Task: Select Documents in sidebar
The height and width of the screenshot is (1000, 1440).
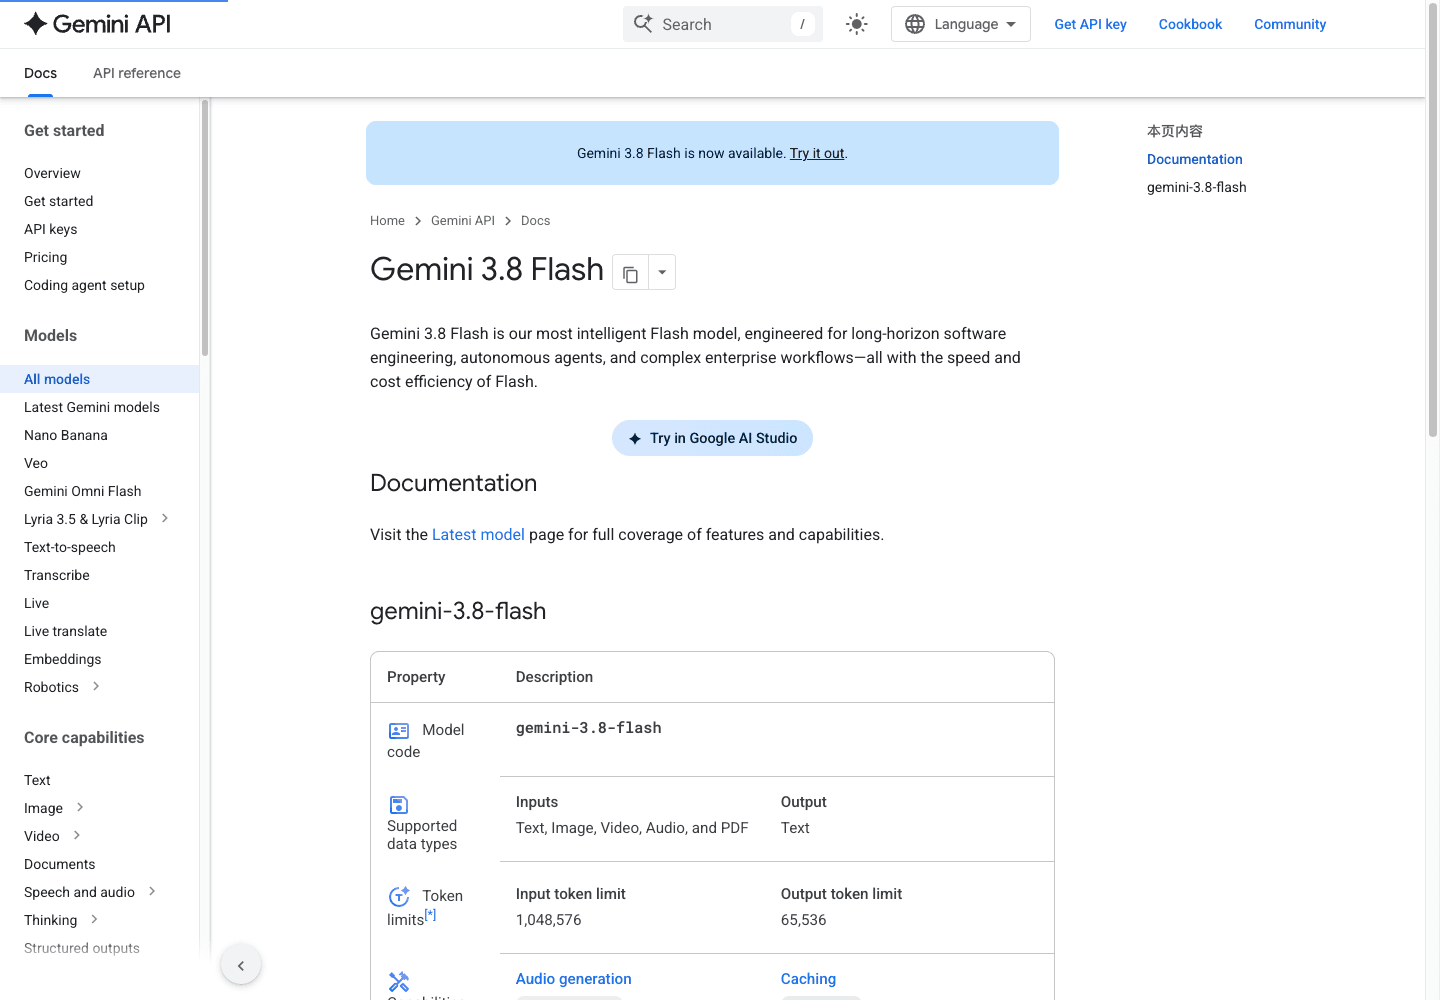Action: pyautogui.click(x=60, y=864)
